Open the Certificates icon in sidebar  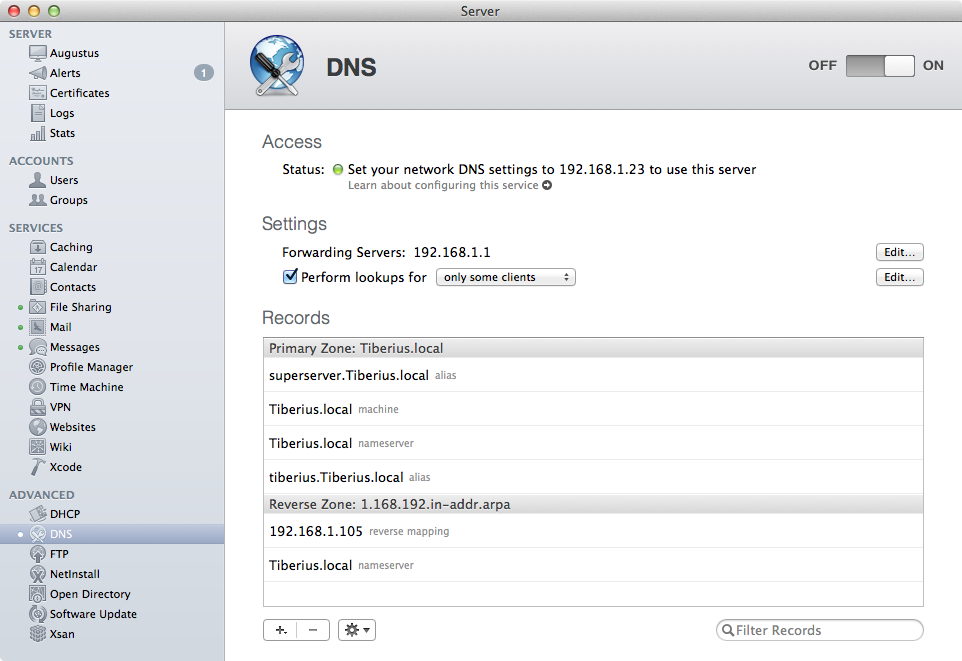point(37,93)
